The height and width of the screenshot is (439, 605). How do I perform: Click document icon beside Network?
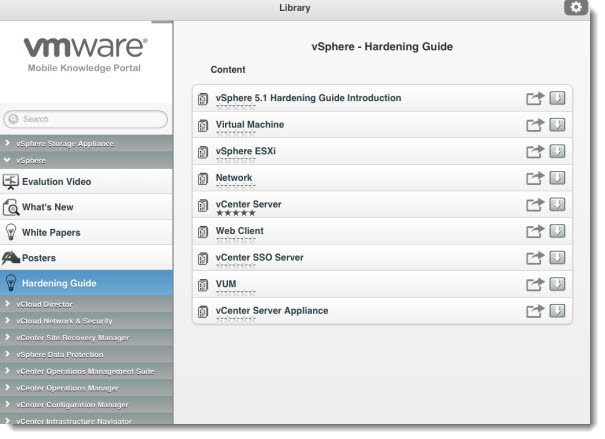click(x=203, y=179)
